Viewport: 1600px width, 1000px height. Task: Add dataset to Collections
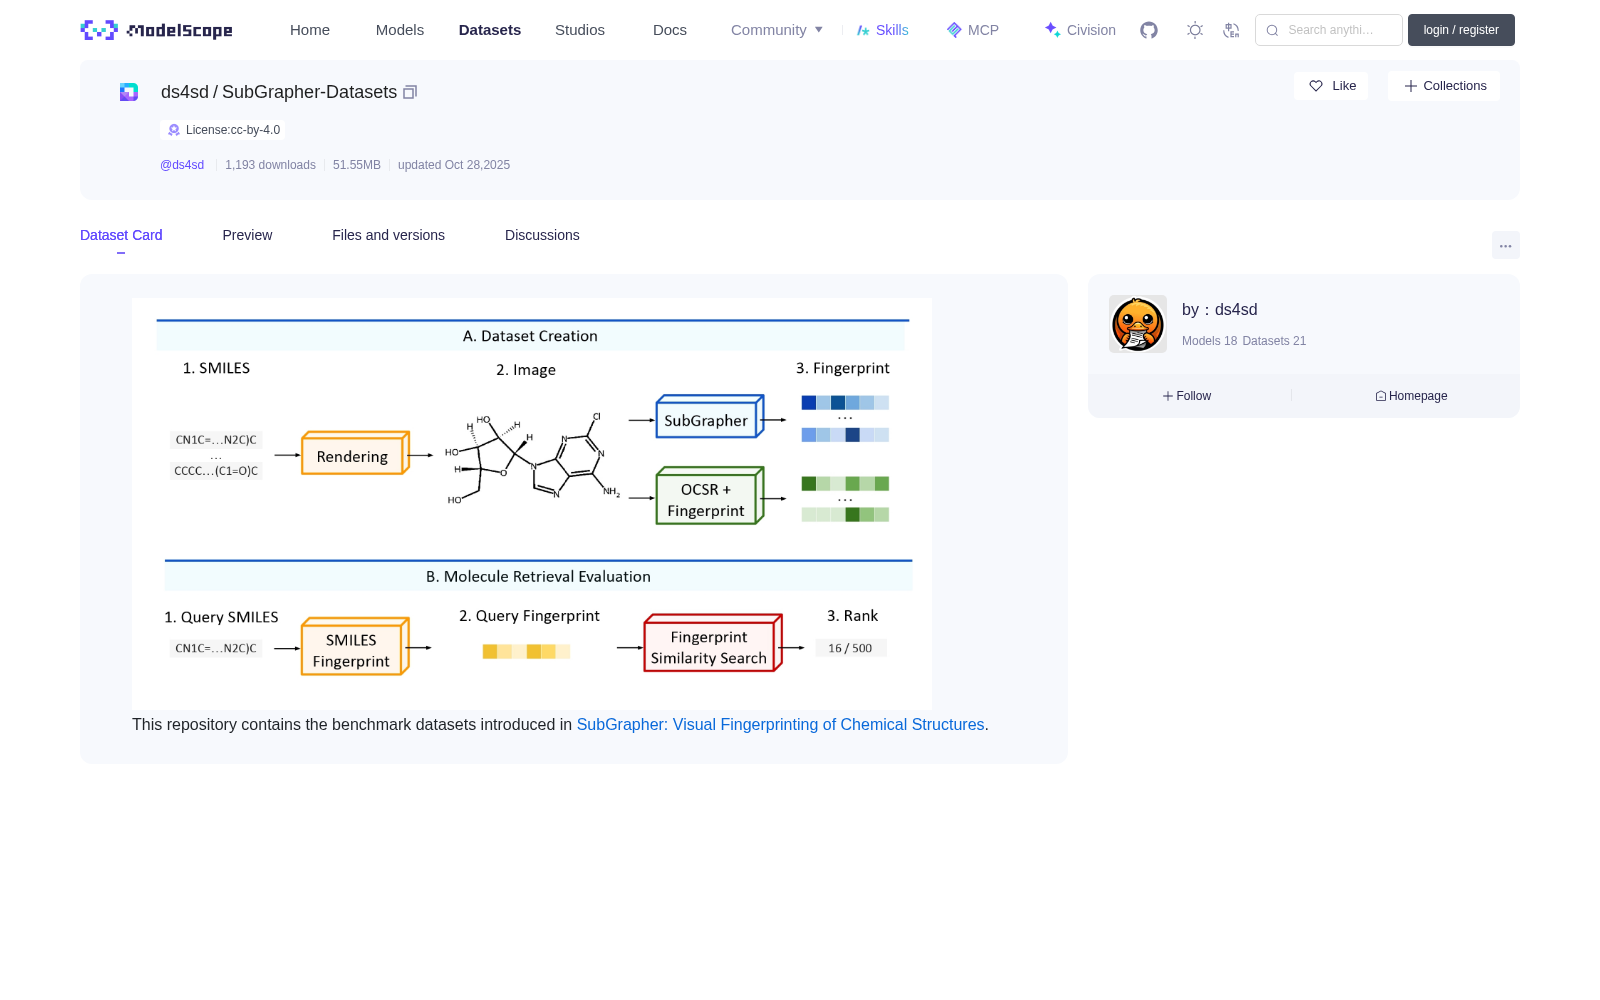click(1444, 86)
